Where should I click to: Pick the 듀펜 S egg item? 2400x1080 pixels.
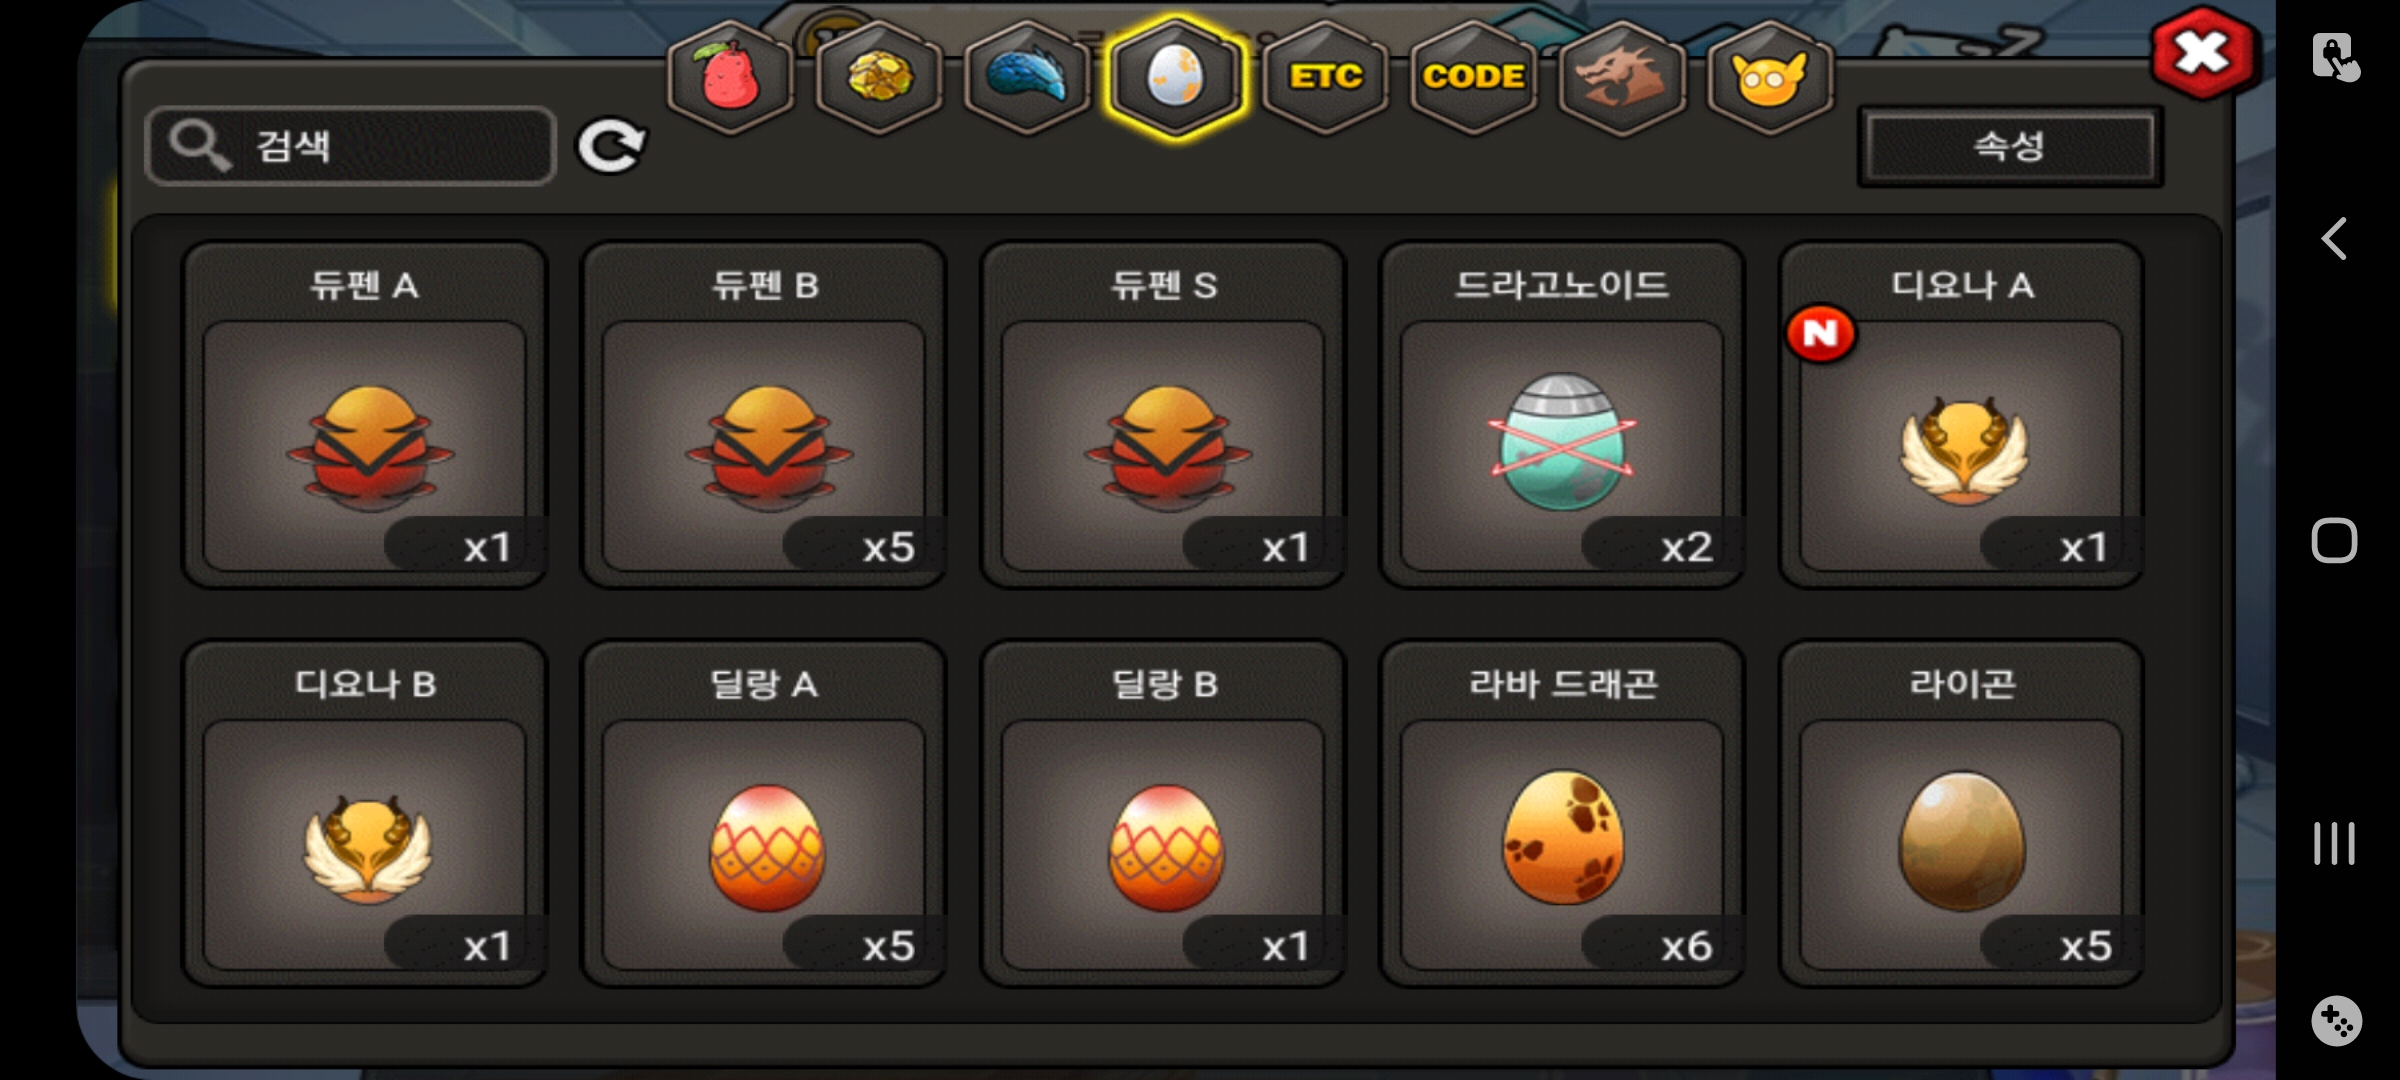tap(1163, 415)
